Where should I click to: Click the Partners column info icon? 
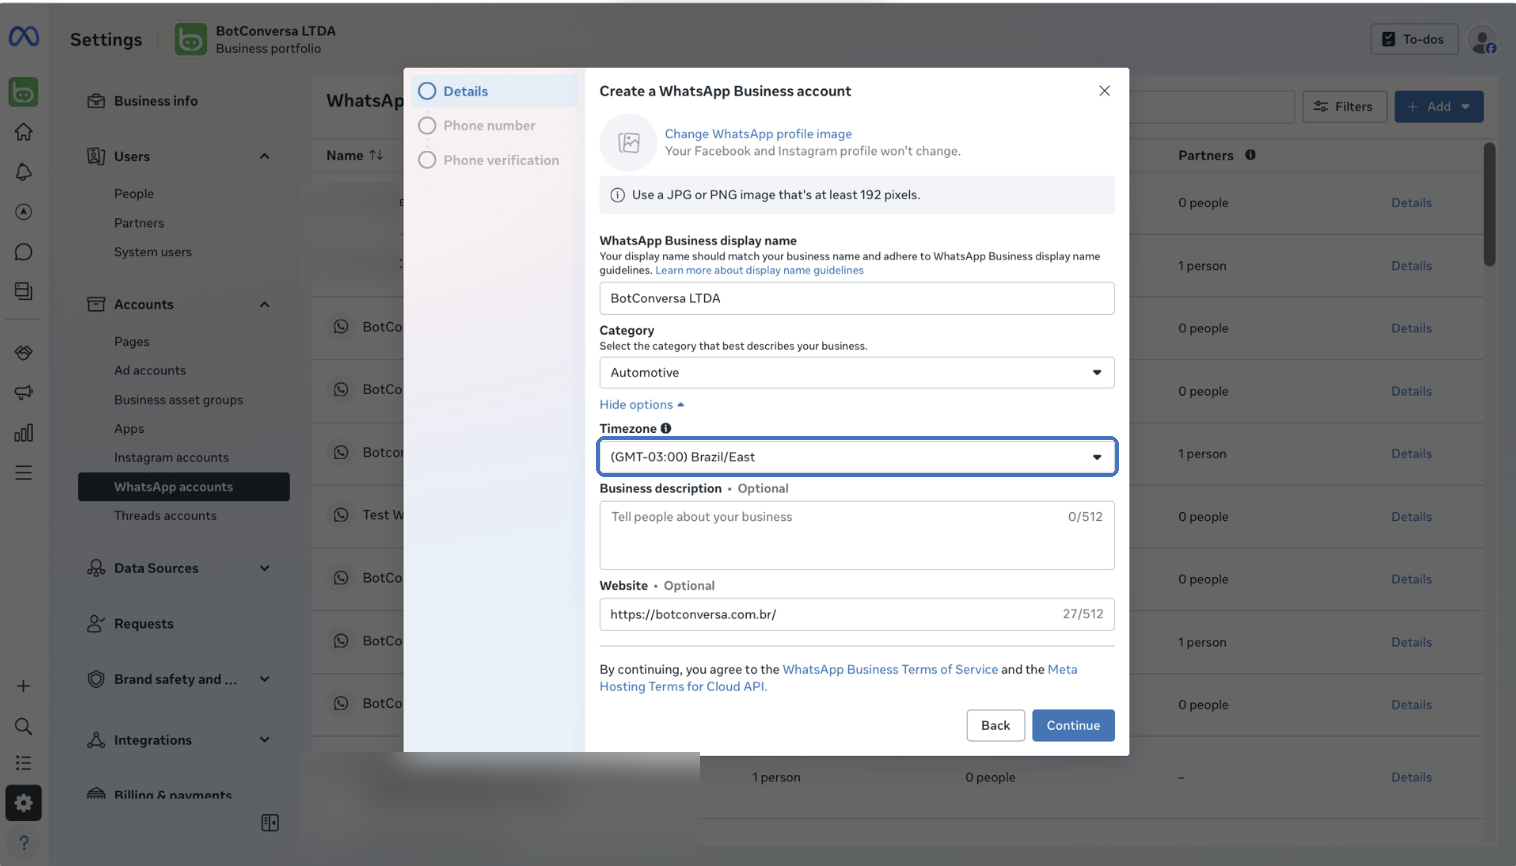[x=1250, y=155]
